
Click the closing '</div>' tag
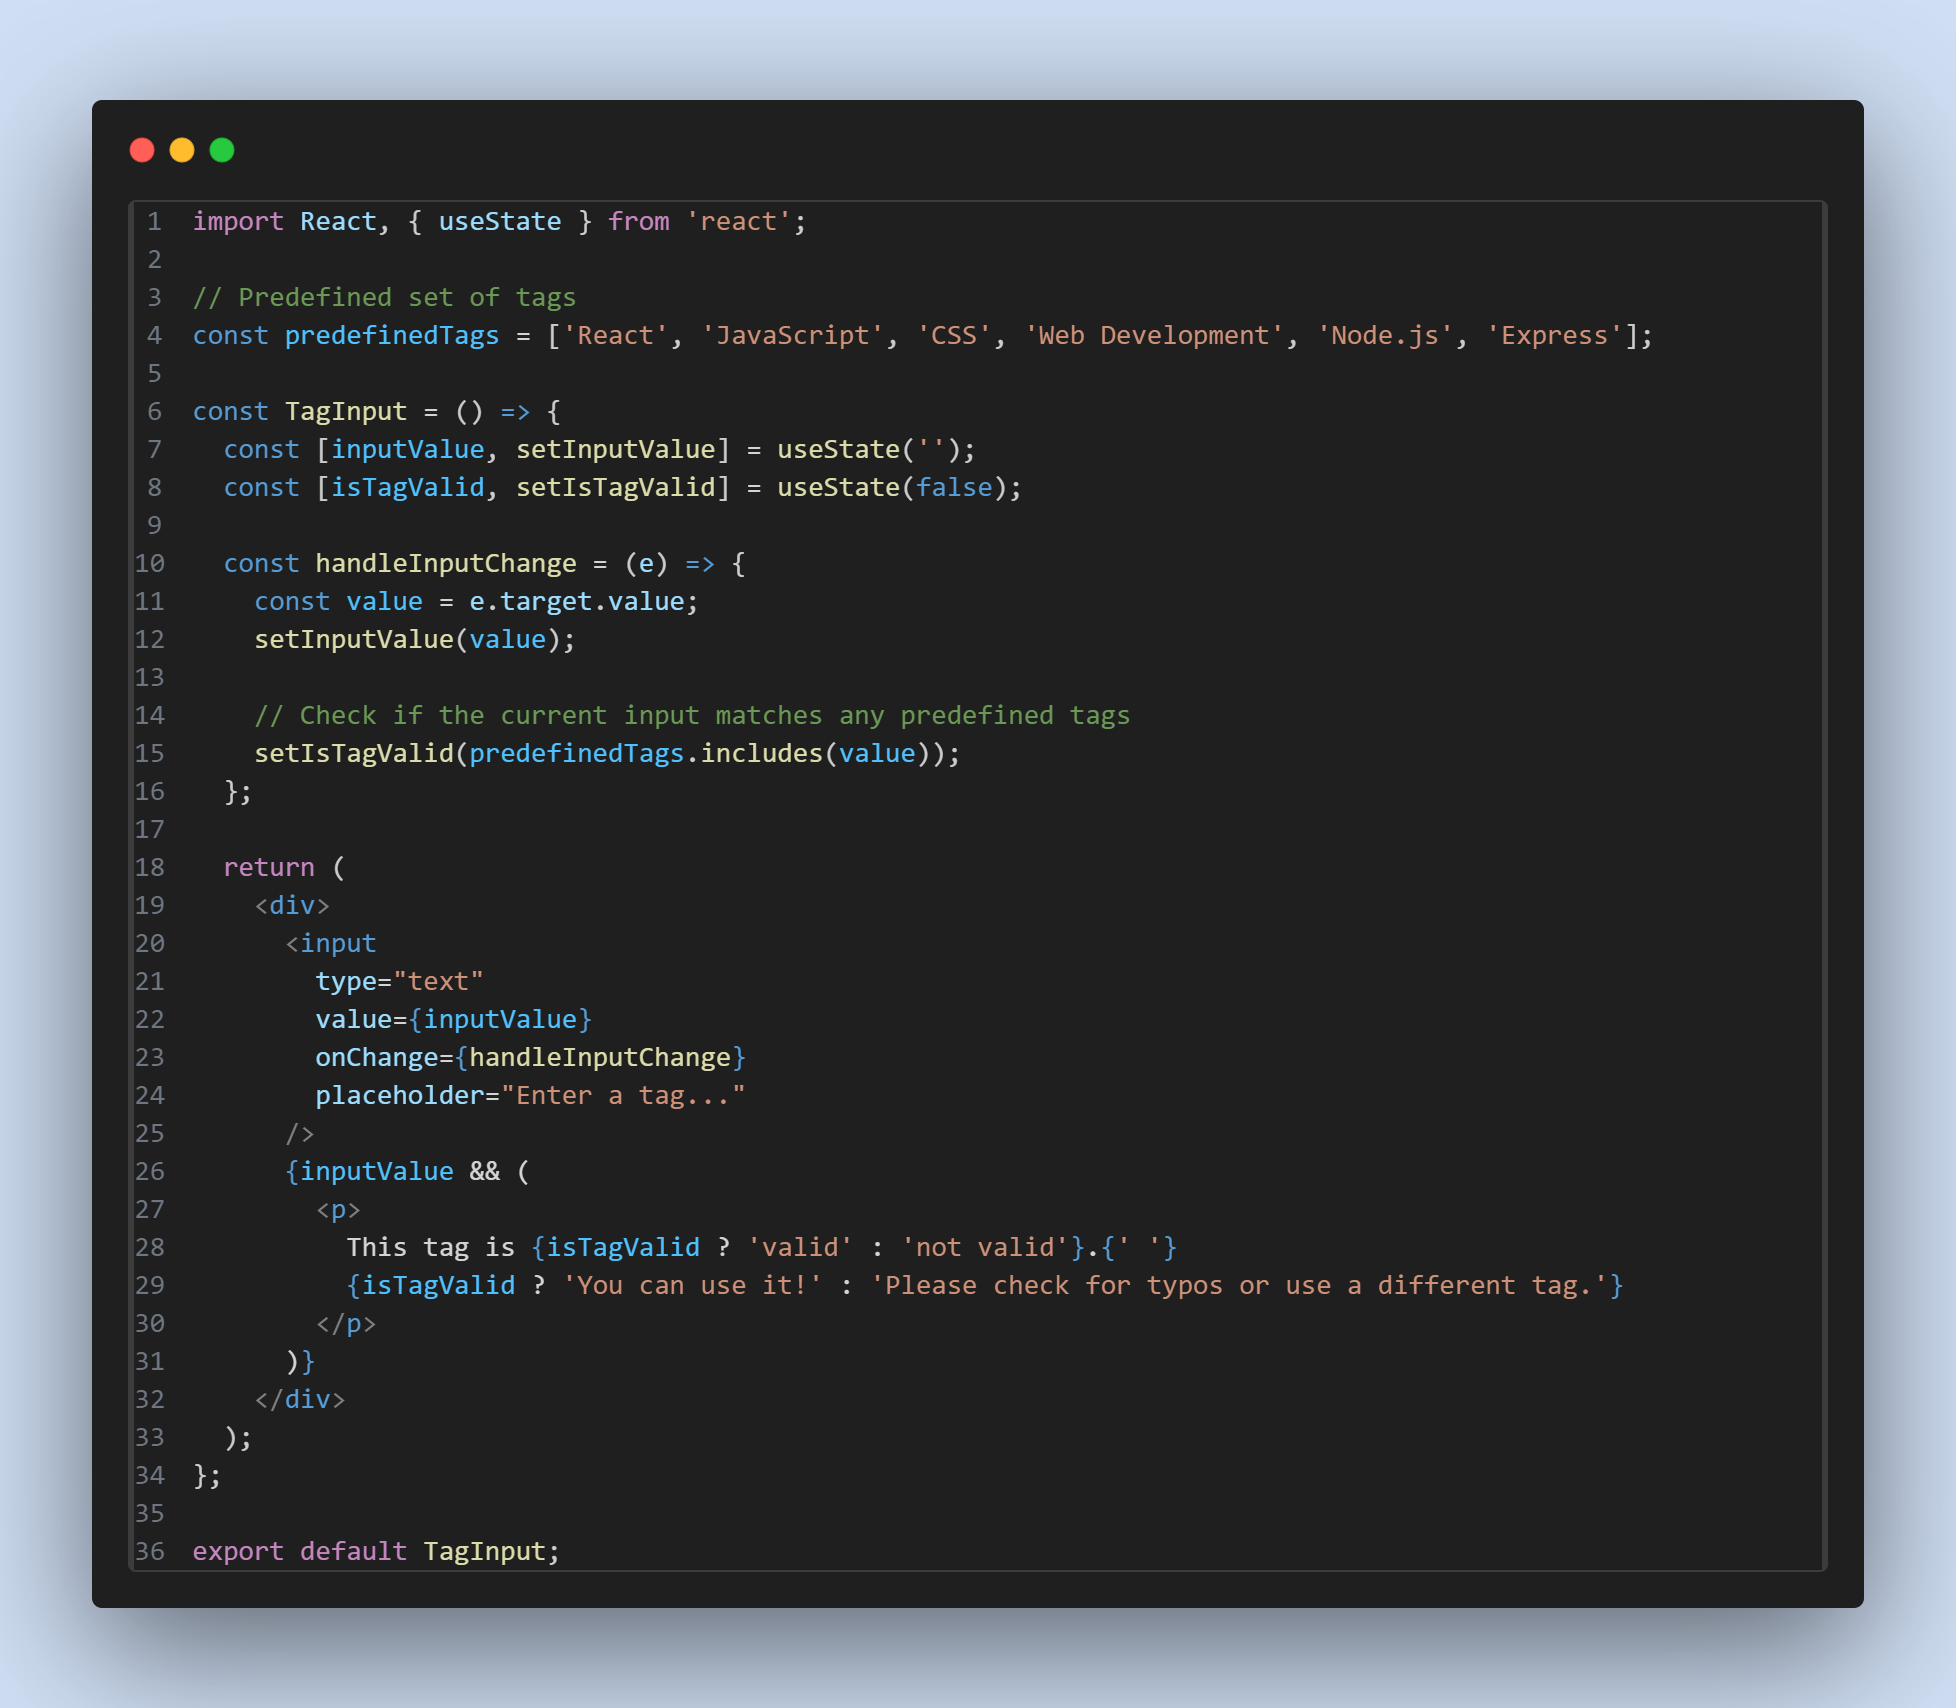(300, 1400)
